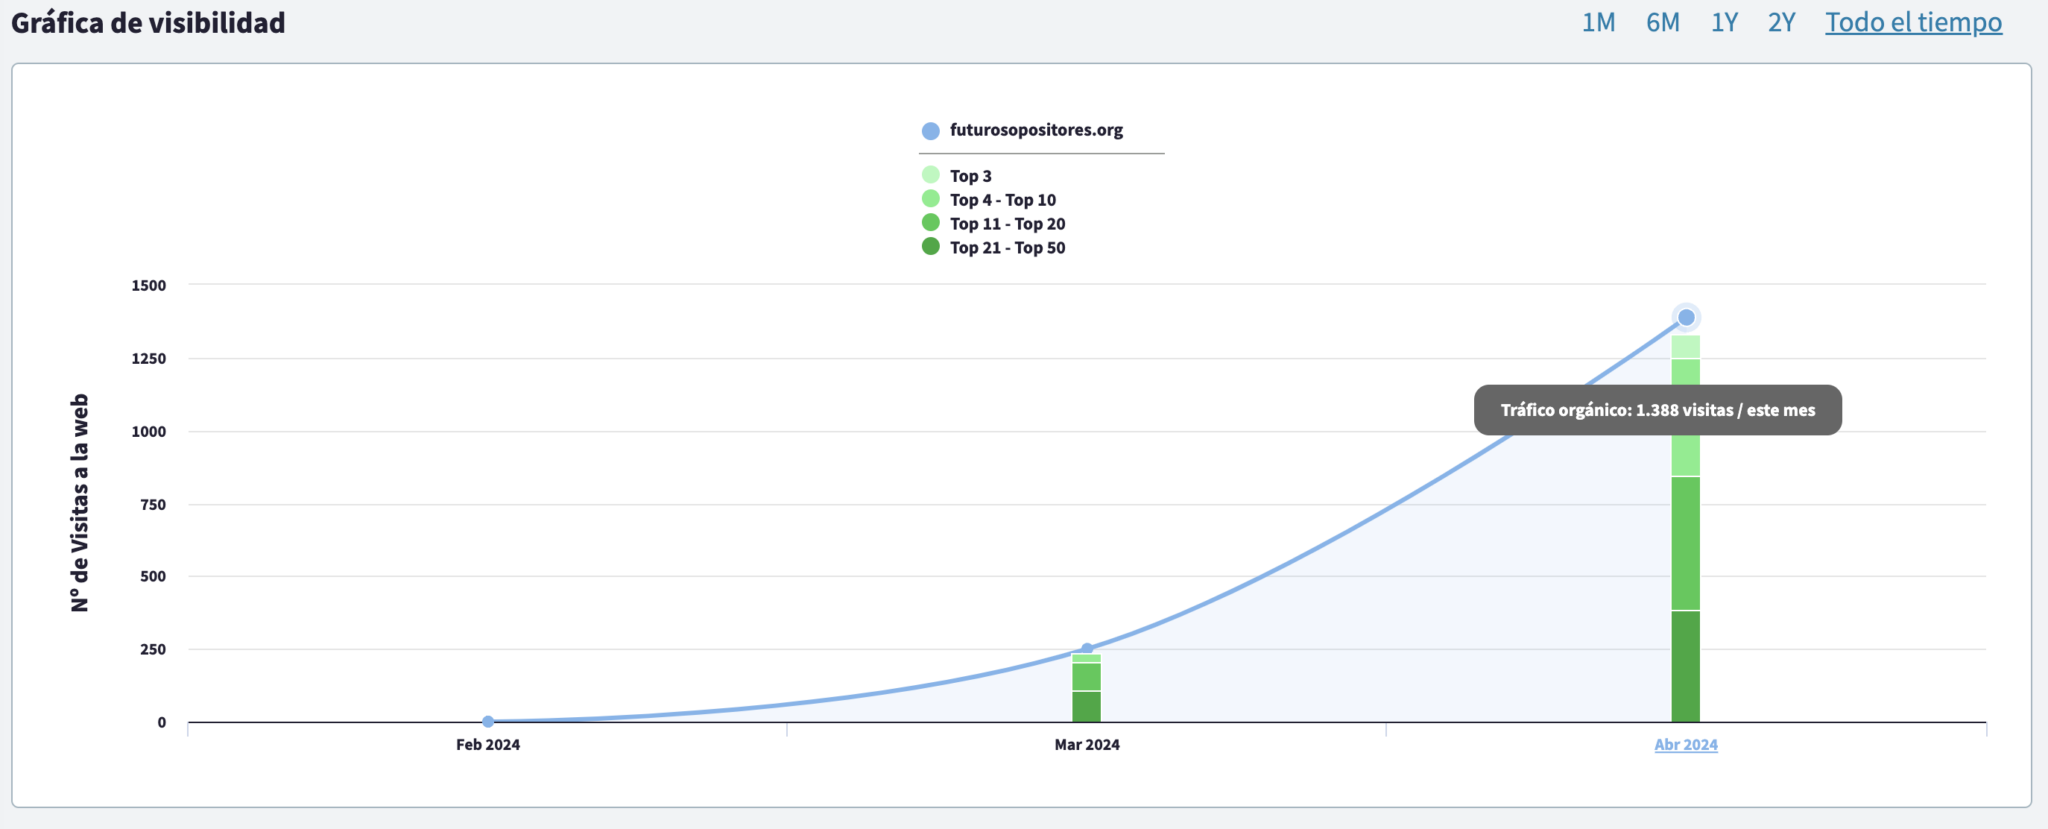The width and height of the screenshot is (2048, 829).
Task: Toggle Top 3 legend entry
Action: [957, 175]
